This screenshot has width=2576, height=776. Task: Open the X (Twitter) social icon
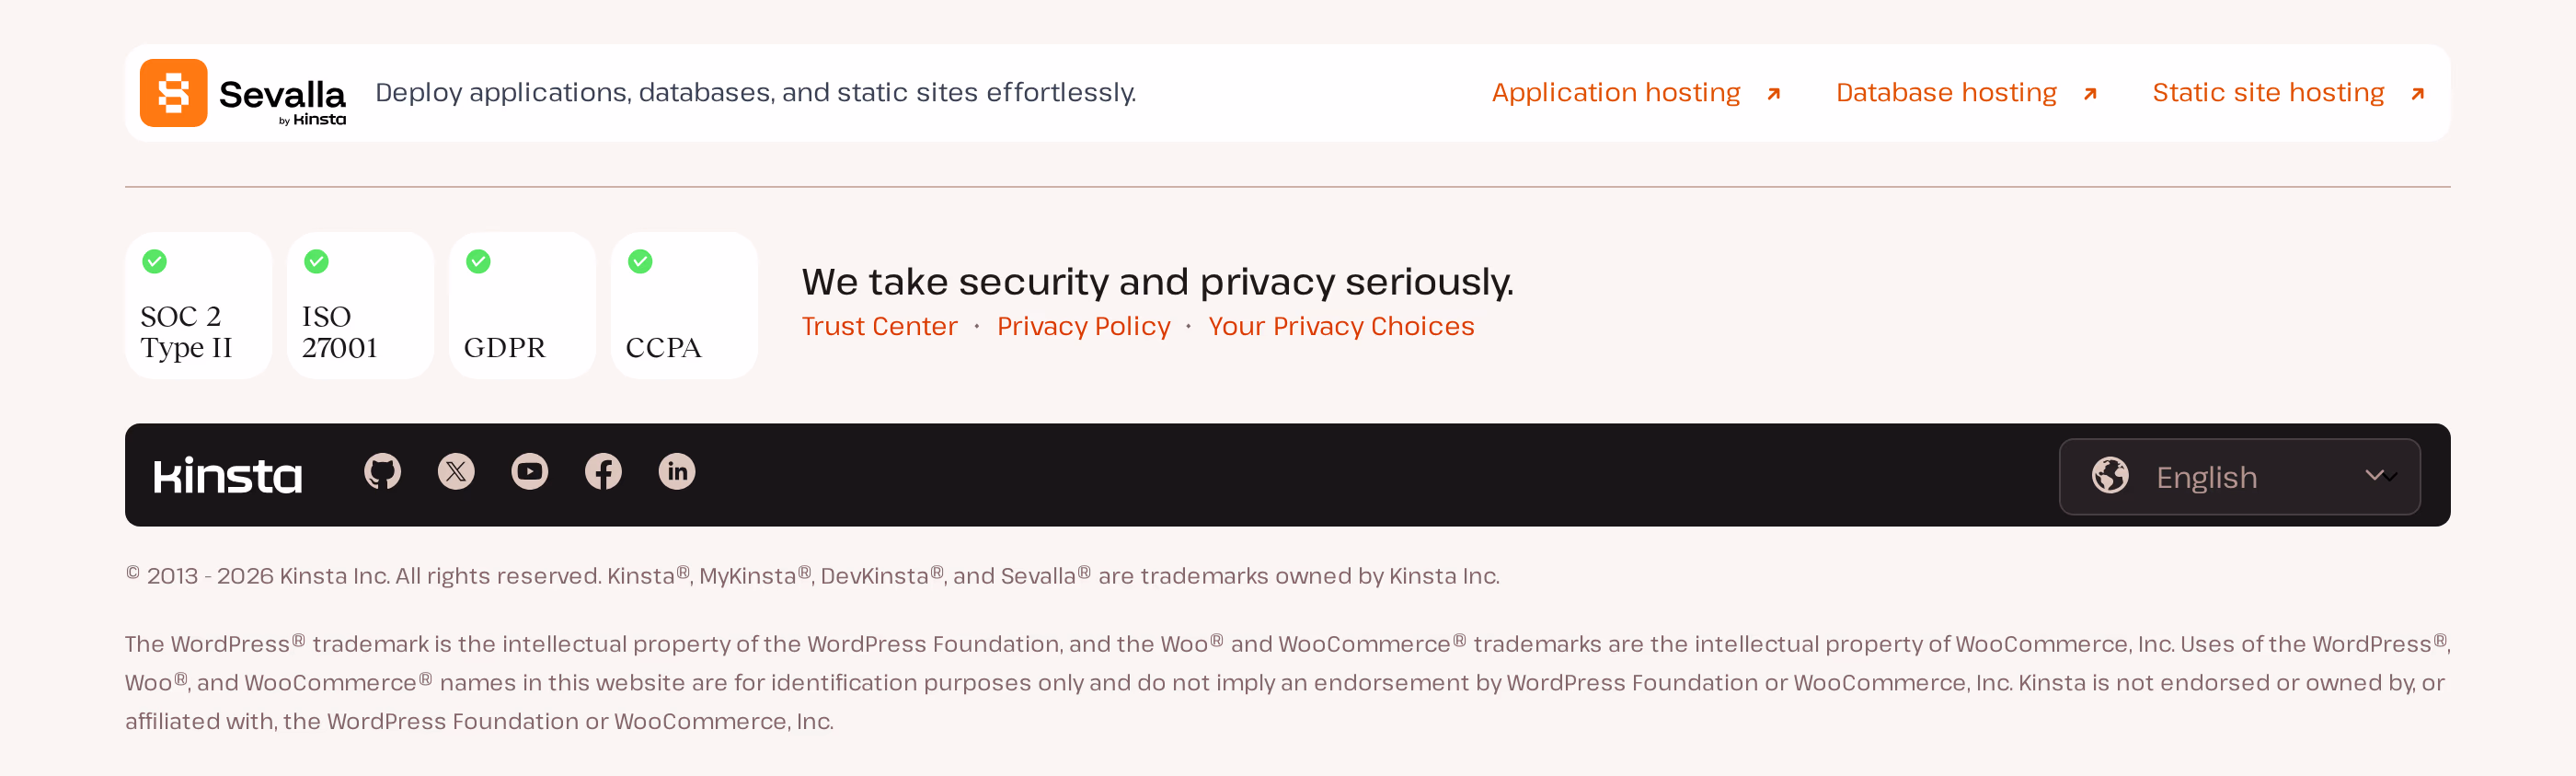pos(456,471)
